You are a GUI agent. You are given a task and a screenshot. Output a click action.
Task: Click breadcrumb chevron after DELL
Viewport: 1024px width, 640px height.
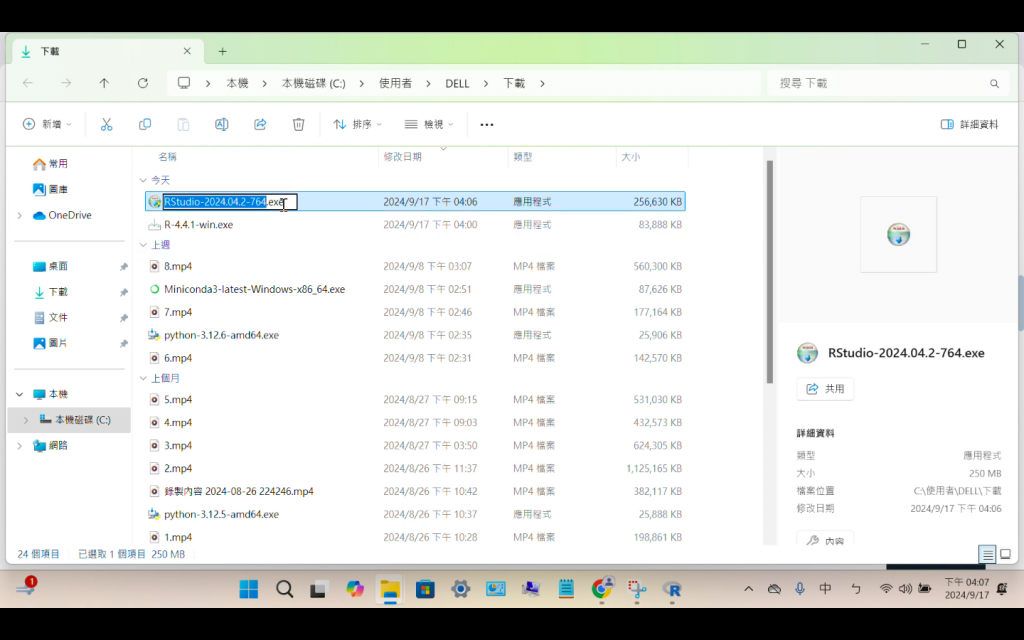[485, 84]
